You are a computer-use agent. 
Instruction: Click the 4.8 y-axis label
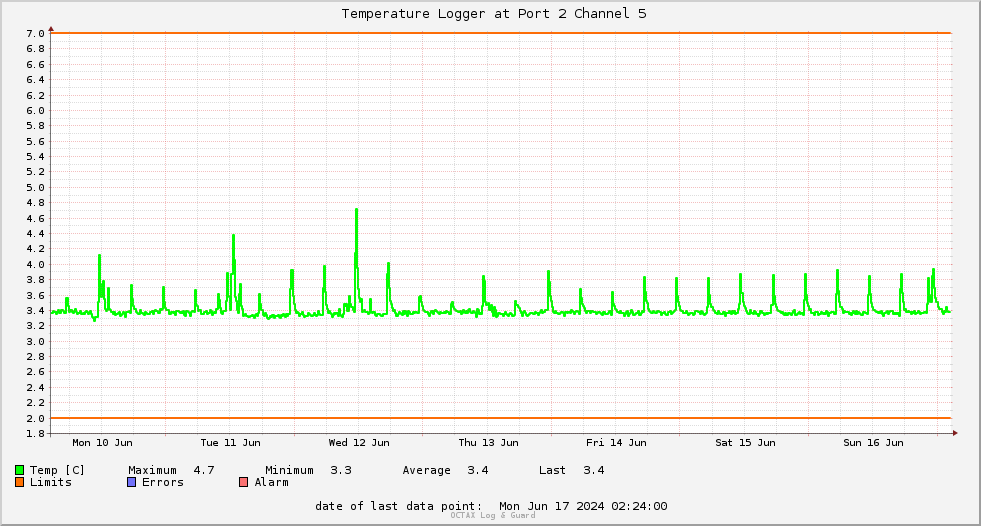point(36,203)
